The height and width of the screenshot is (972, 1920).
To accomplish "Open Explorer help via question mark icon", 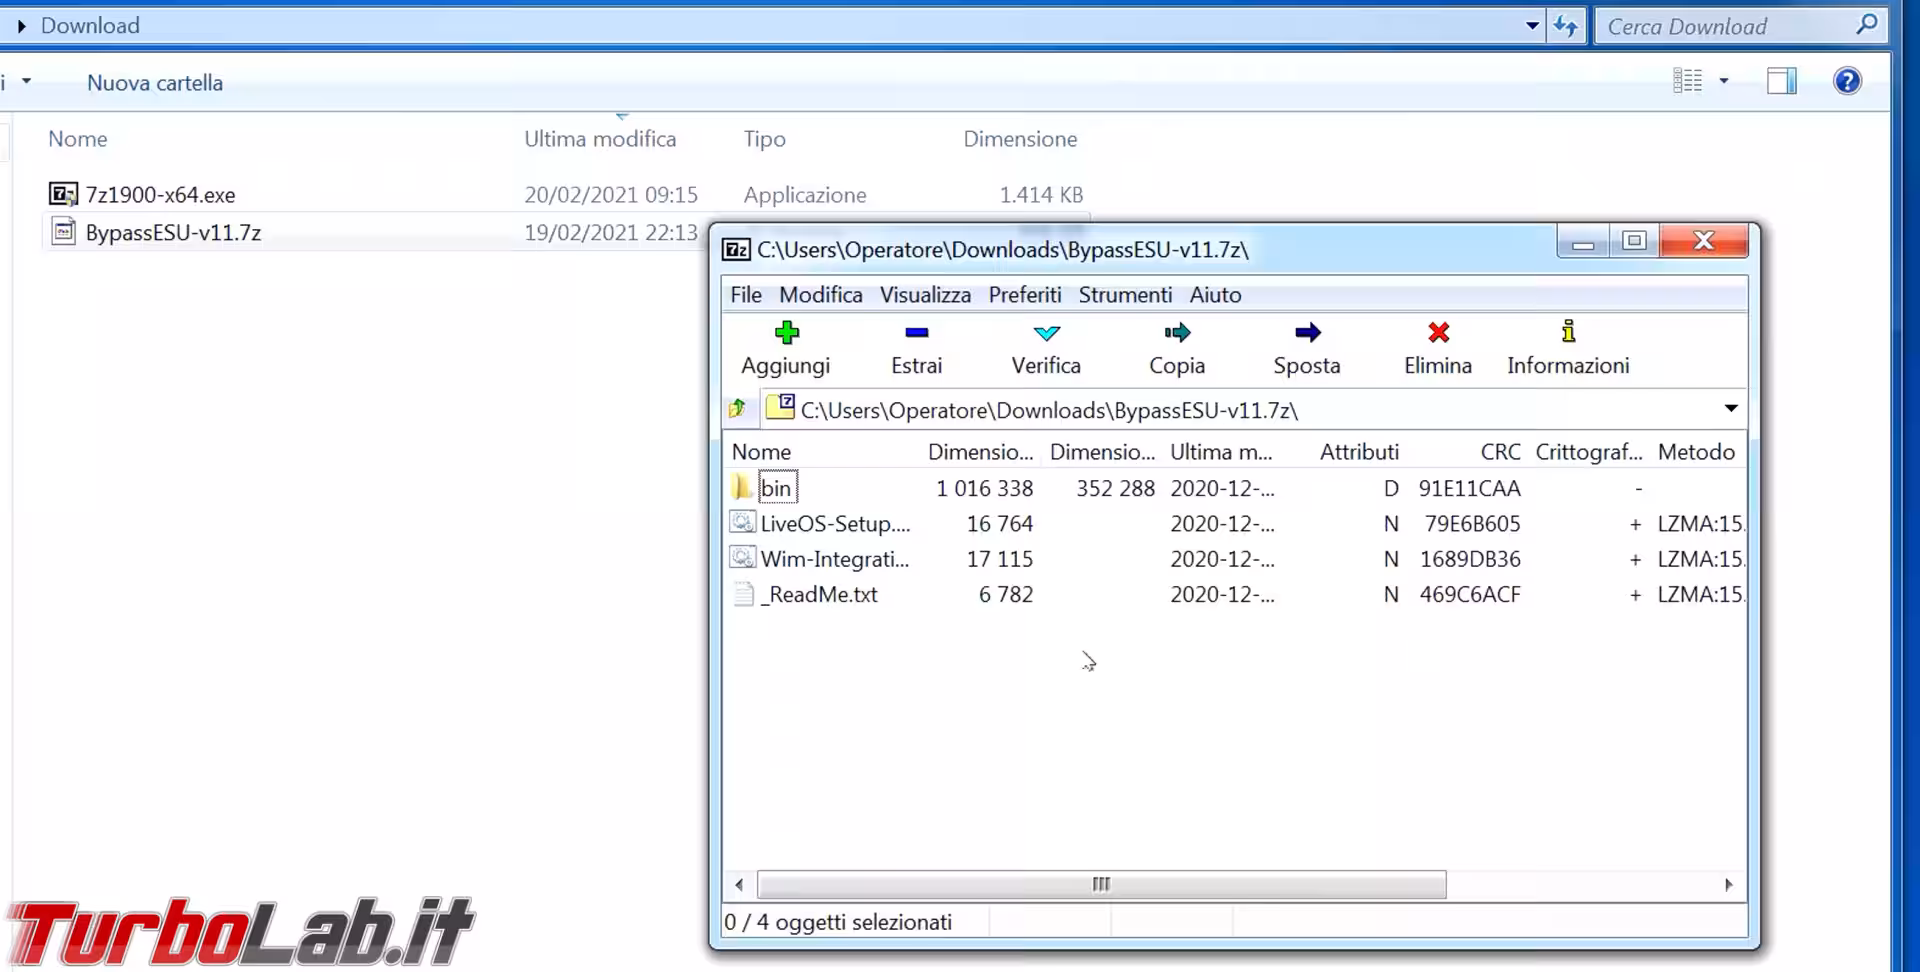I will click(1846, 81).
